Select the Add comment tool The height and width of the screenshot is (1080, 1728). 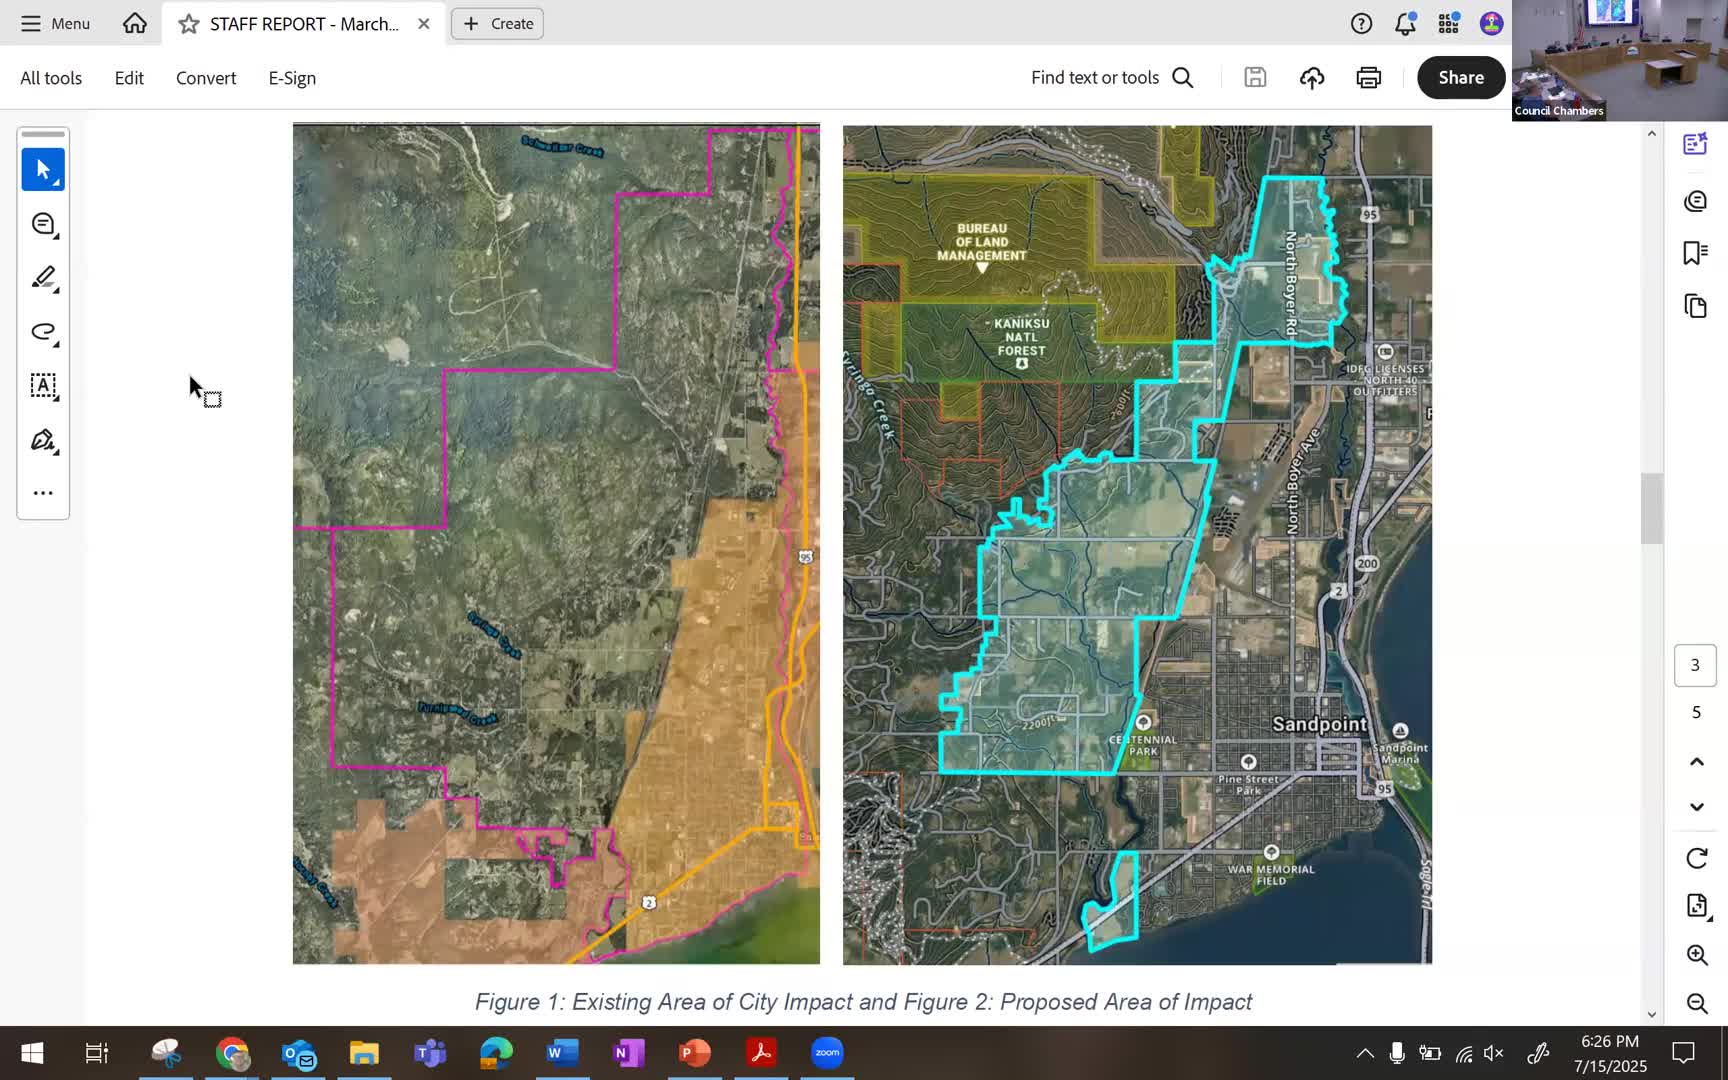coord(43,224)
